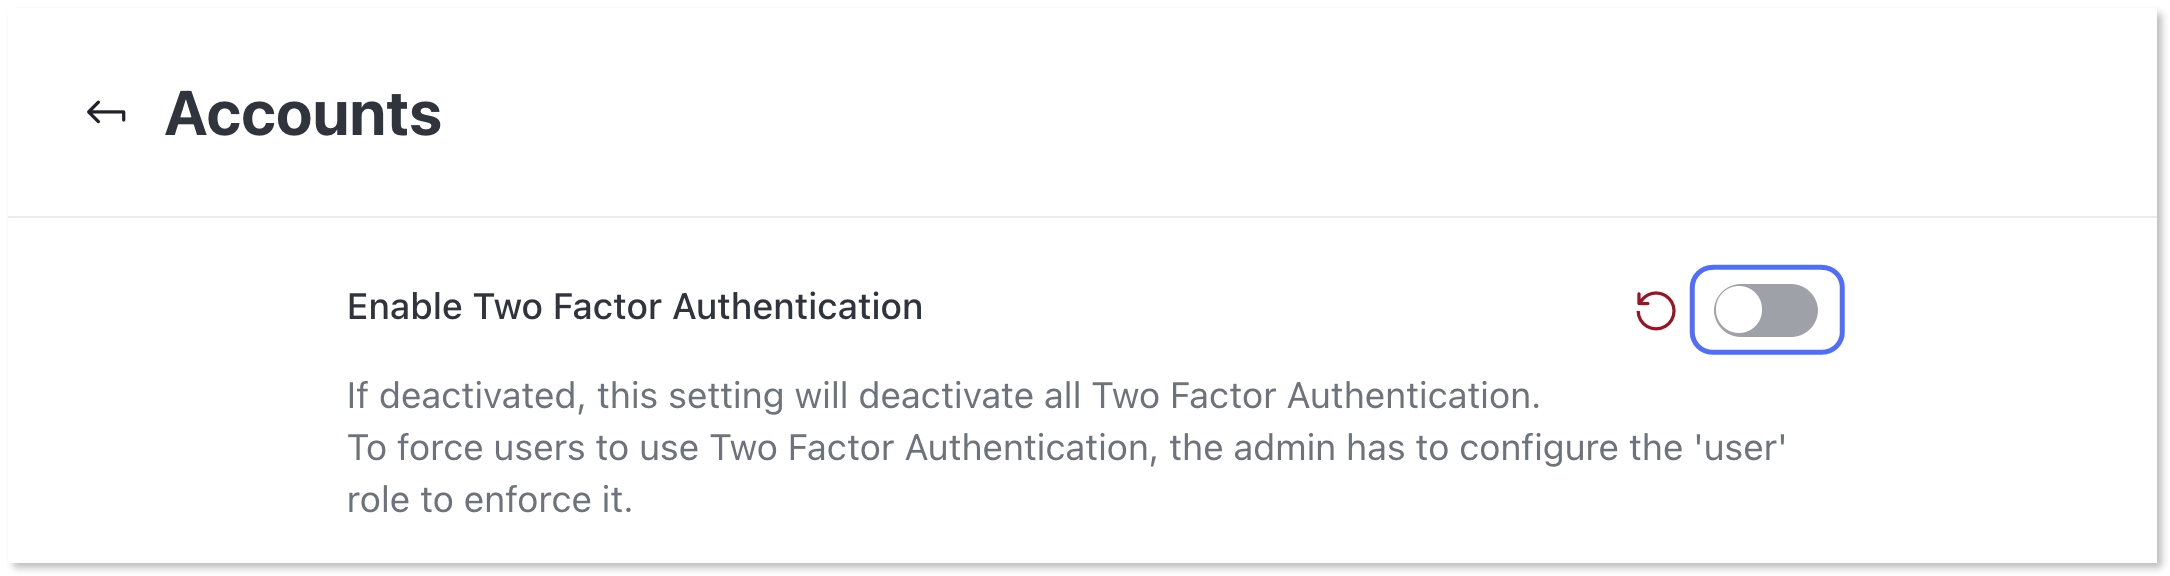Image resolution: width=2170 pixels, height=576 pixels.
Task: Click the 'role to enforce it' text
Action: point(490,500)
